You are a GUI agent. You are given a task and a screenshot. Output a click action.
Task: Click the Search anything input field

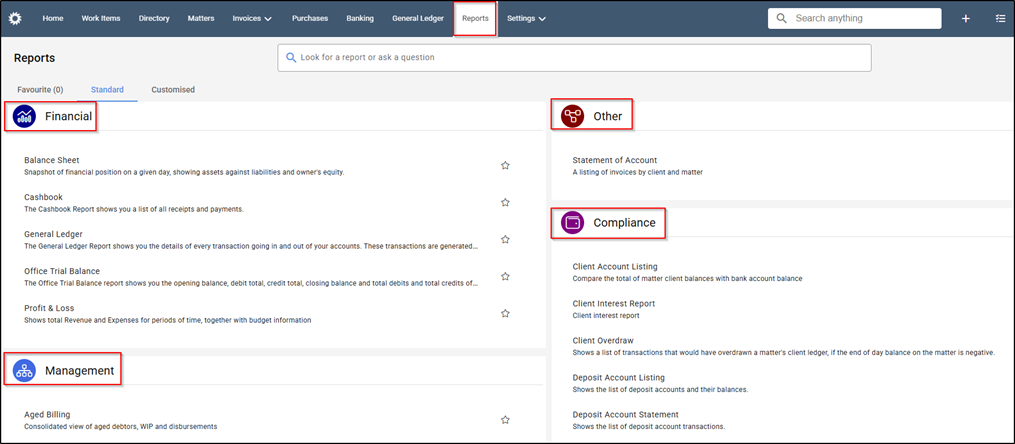tap(854, 18)
